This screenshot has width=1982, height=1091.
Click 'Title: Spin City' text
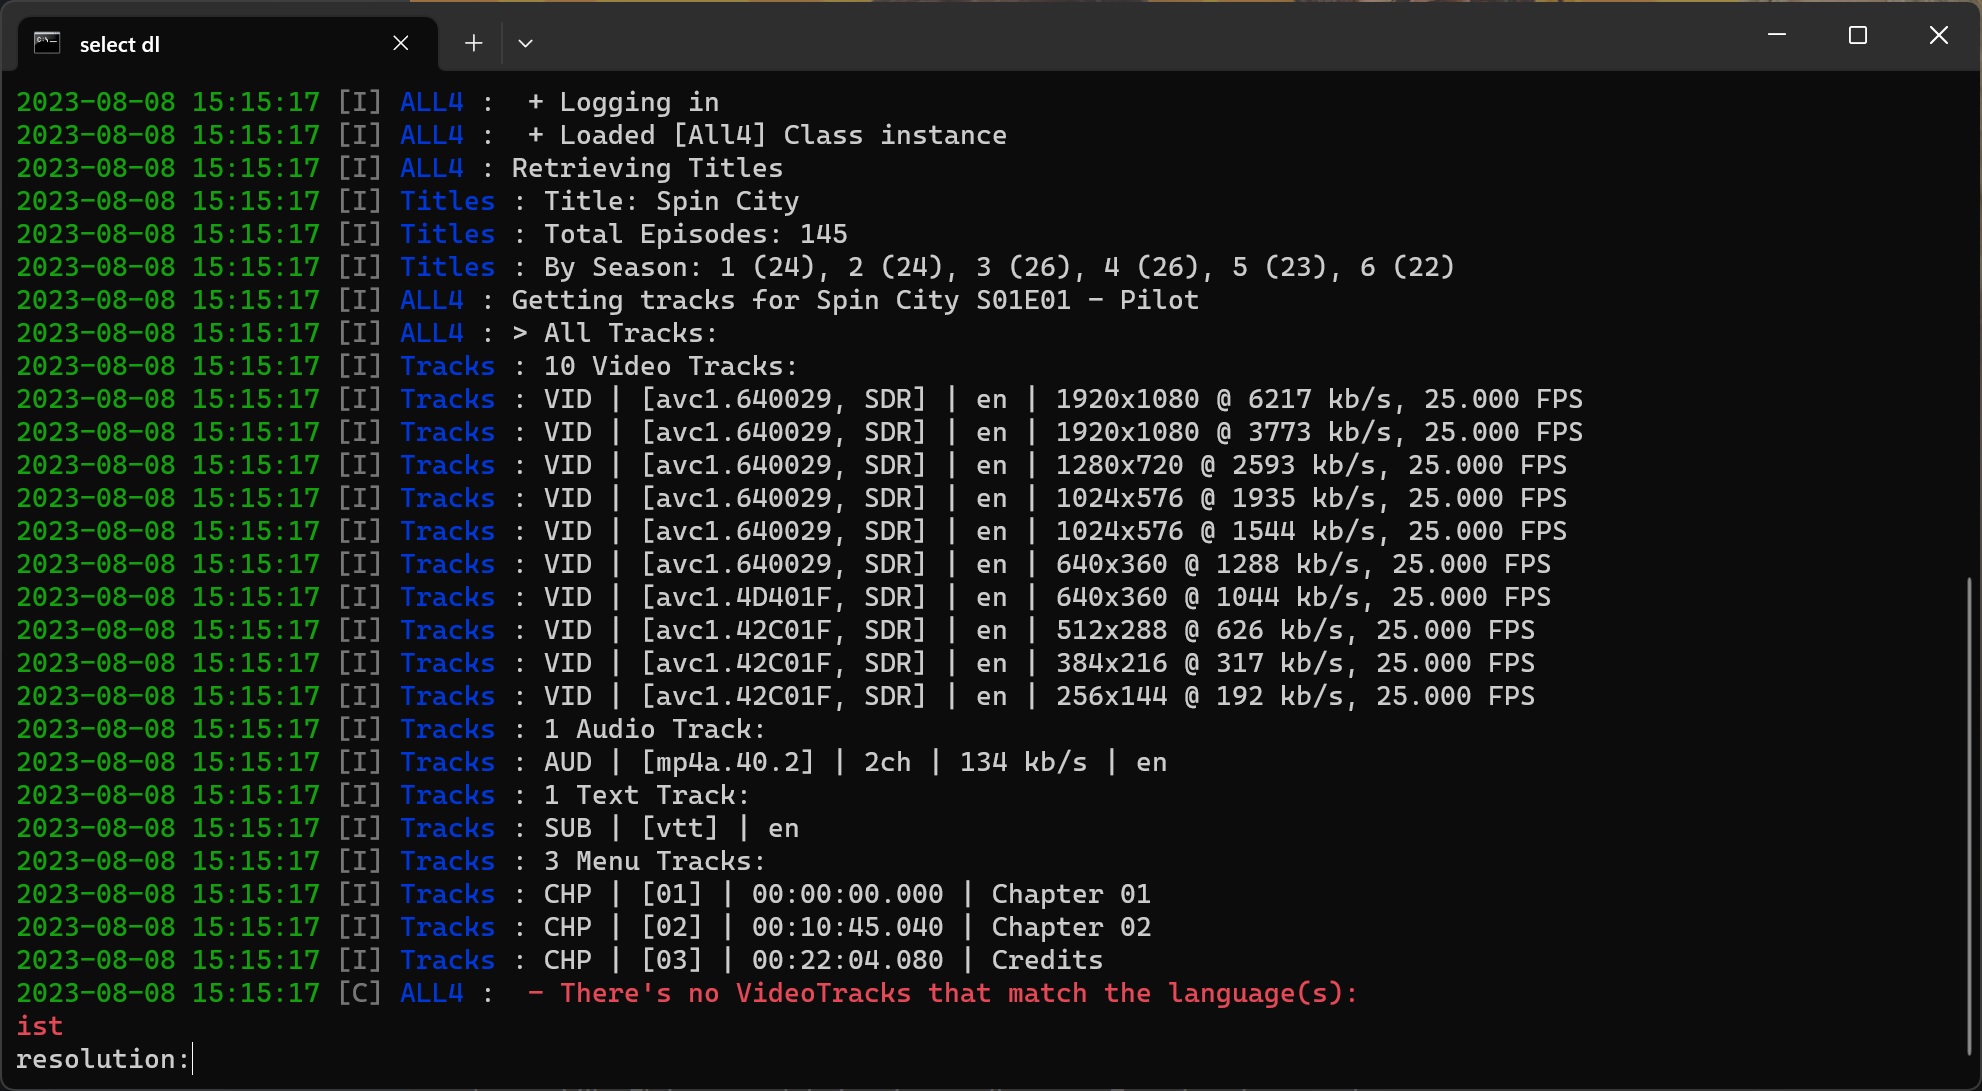671,201
